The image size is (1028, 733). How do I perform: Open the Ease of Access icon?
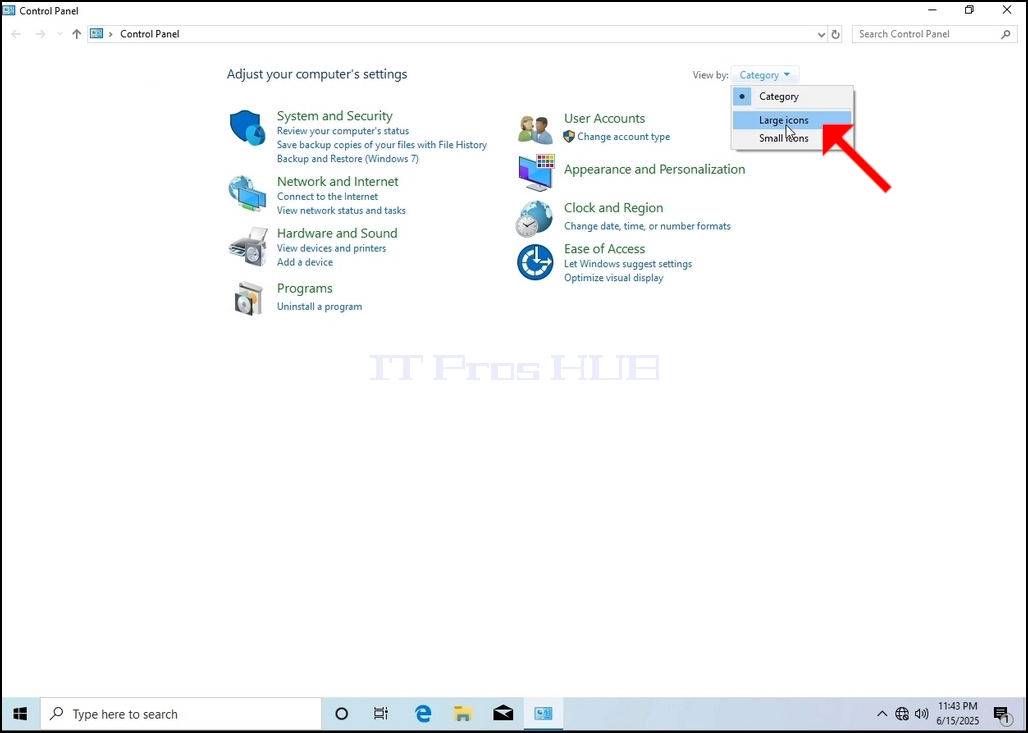[535, 262]
